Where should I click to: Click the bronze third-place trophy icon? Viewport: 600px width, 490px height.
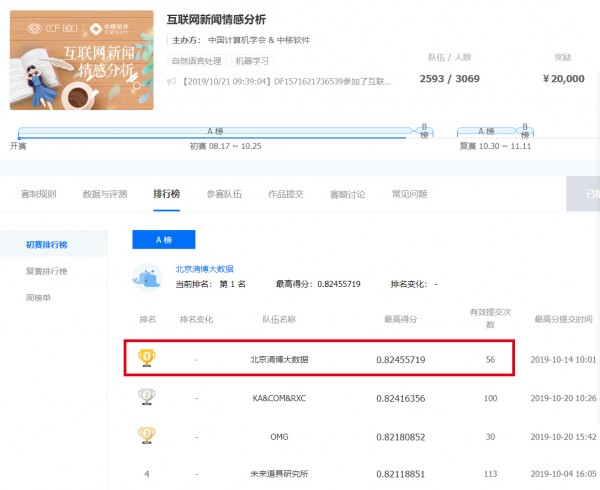coord(147,435)
